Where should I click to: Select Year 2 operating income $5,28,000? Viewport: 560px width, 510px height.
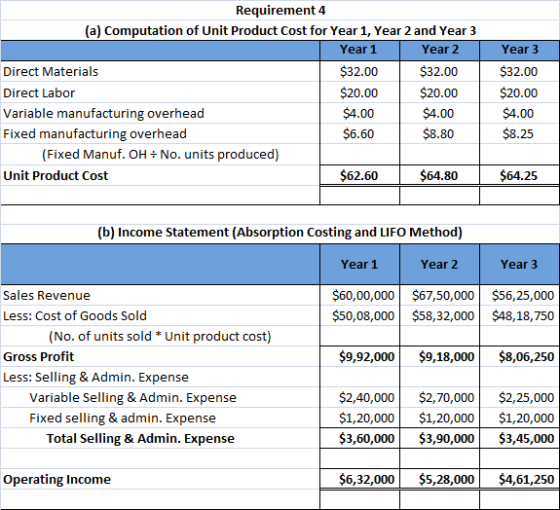pos(446,480)
